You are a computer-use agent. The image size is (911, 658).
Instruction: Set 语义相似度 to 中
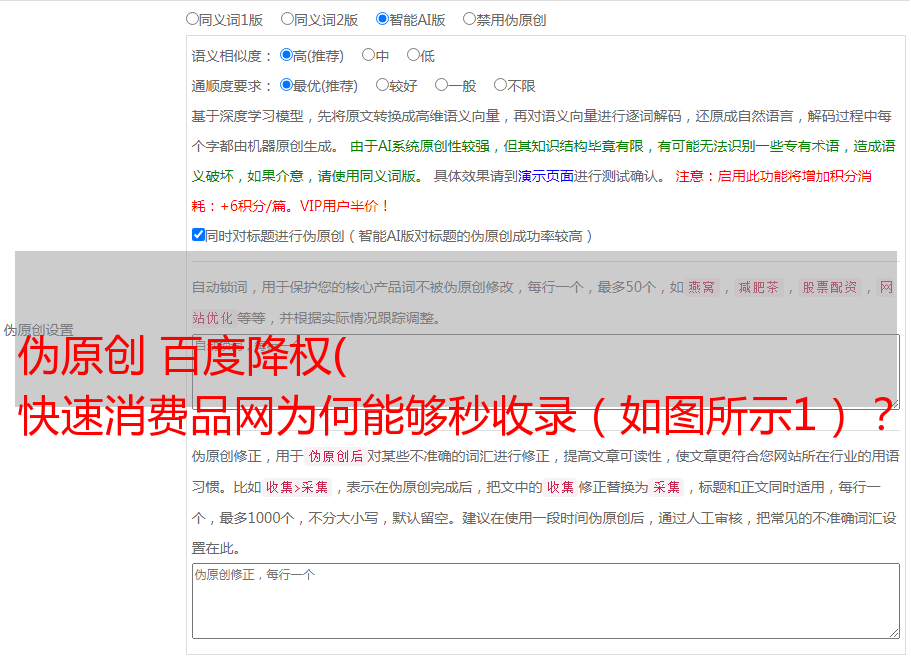[x=368, y=55]
